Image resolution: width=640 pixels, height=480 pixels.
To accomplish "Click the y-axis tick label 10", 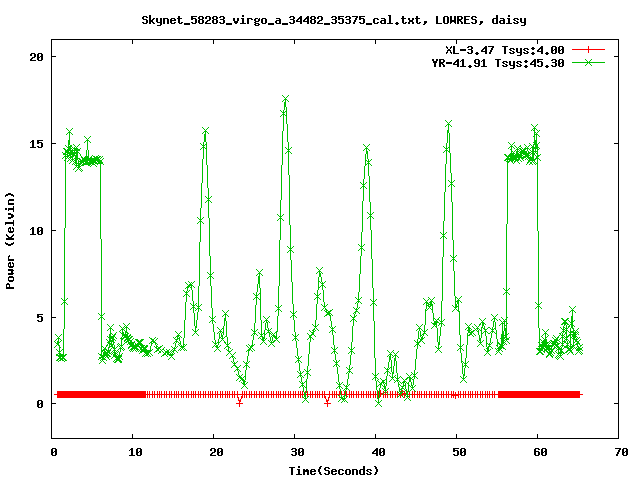I will 36,231.
